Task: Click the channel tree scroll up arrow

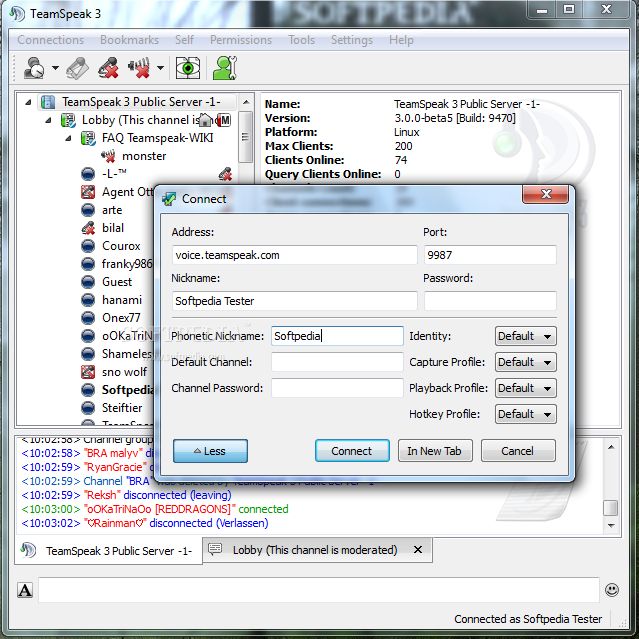Action: [246, 102]
